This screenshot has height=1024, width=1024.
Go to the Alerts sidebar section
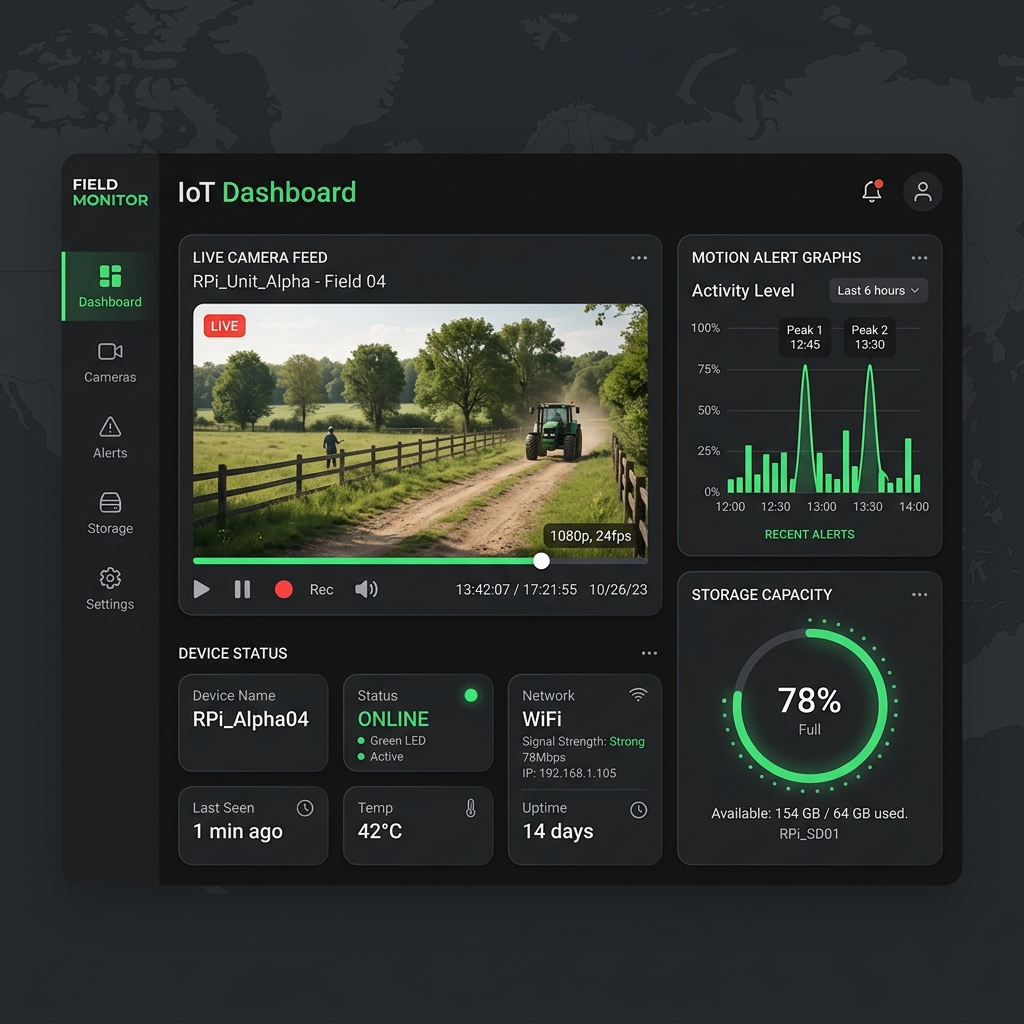pyautogui.click(x=110, y=438)
